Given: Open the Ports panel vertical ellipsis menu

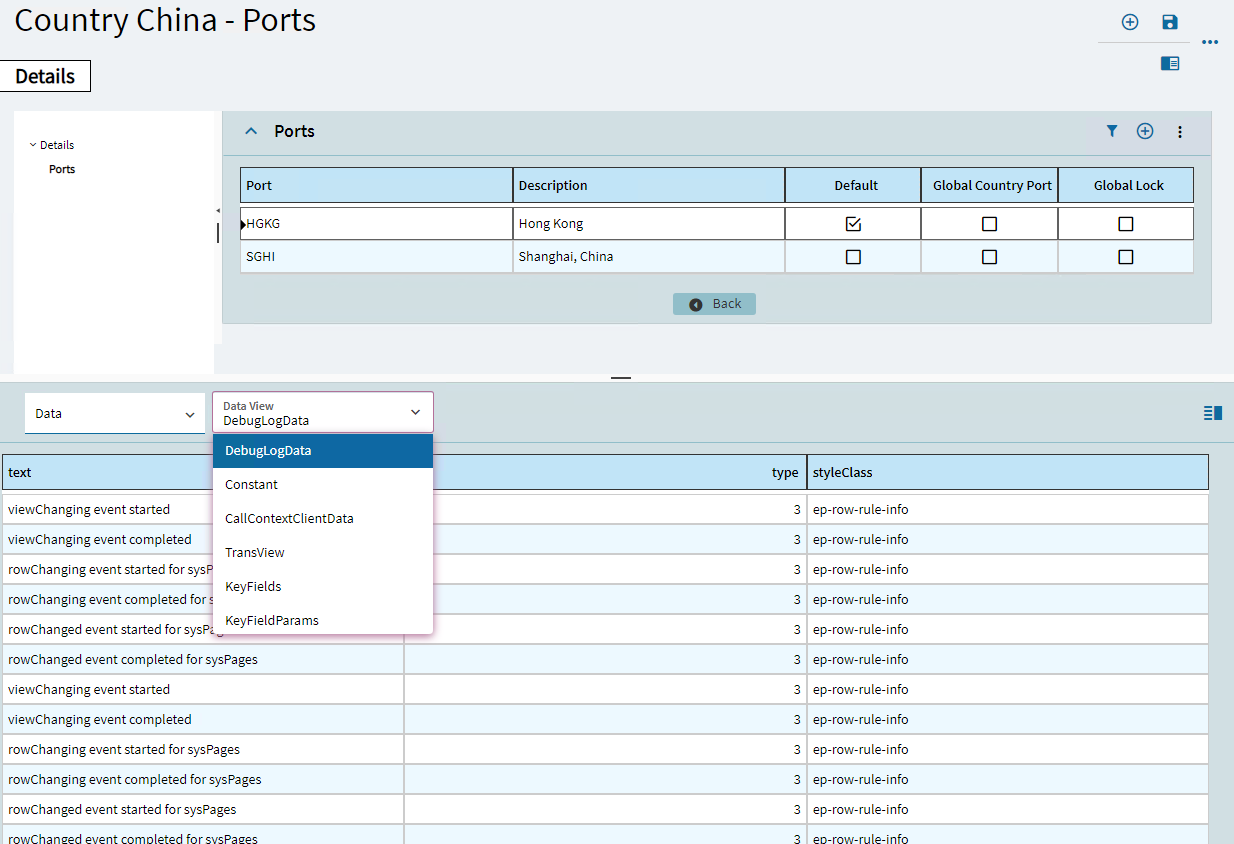Looking at the screenshot, I should click(x=1180, y=132).
